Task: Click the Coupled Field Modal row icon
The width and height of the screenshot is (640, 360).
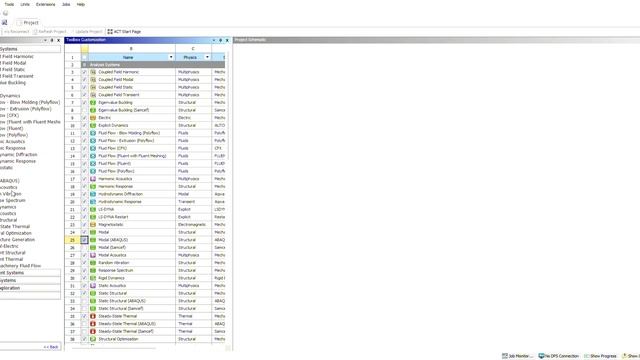Action: coord(93,80)
